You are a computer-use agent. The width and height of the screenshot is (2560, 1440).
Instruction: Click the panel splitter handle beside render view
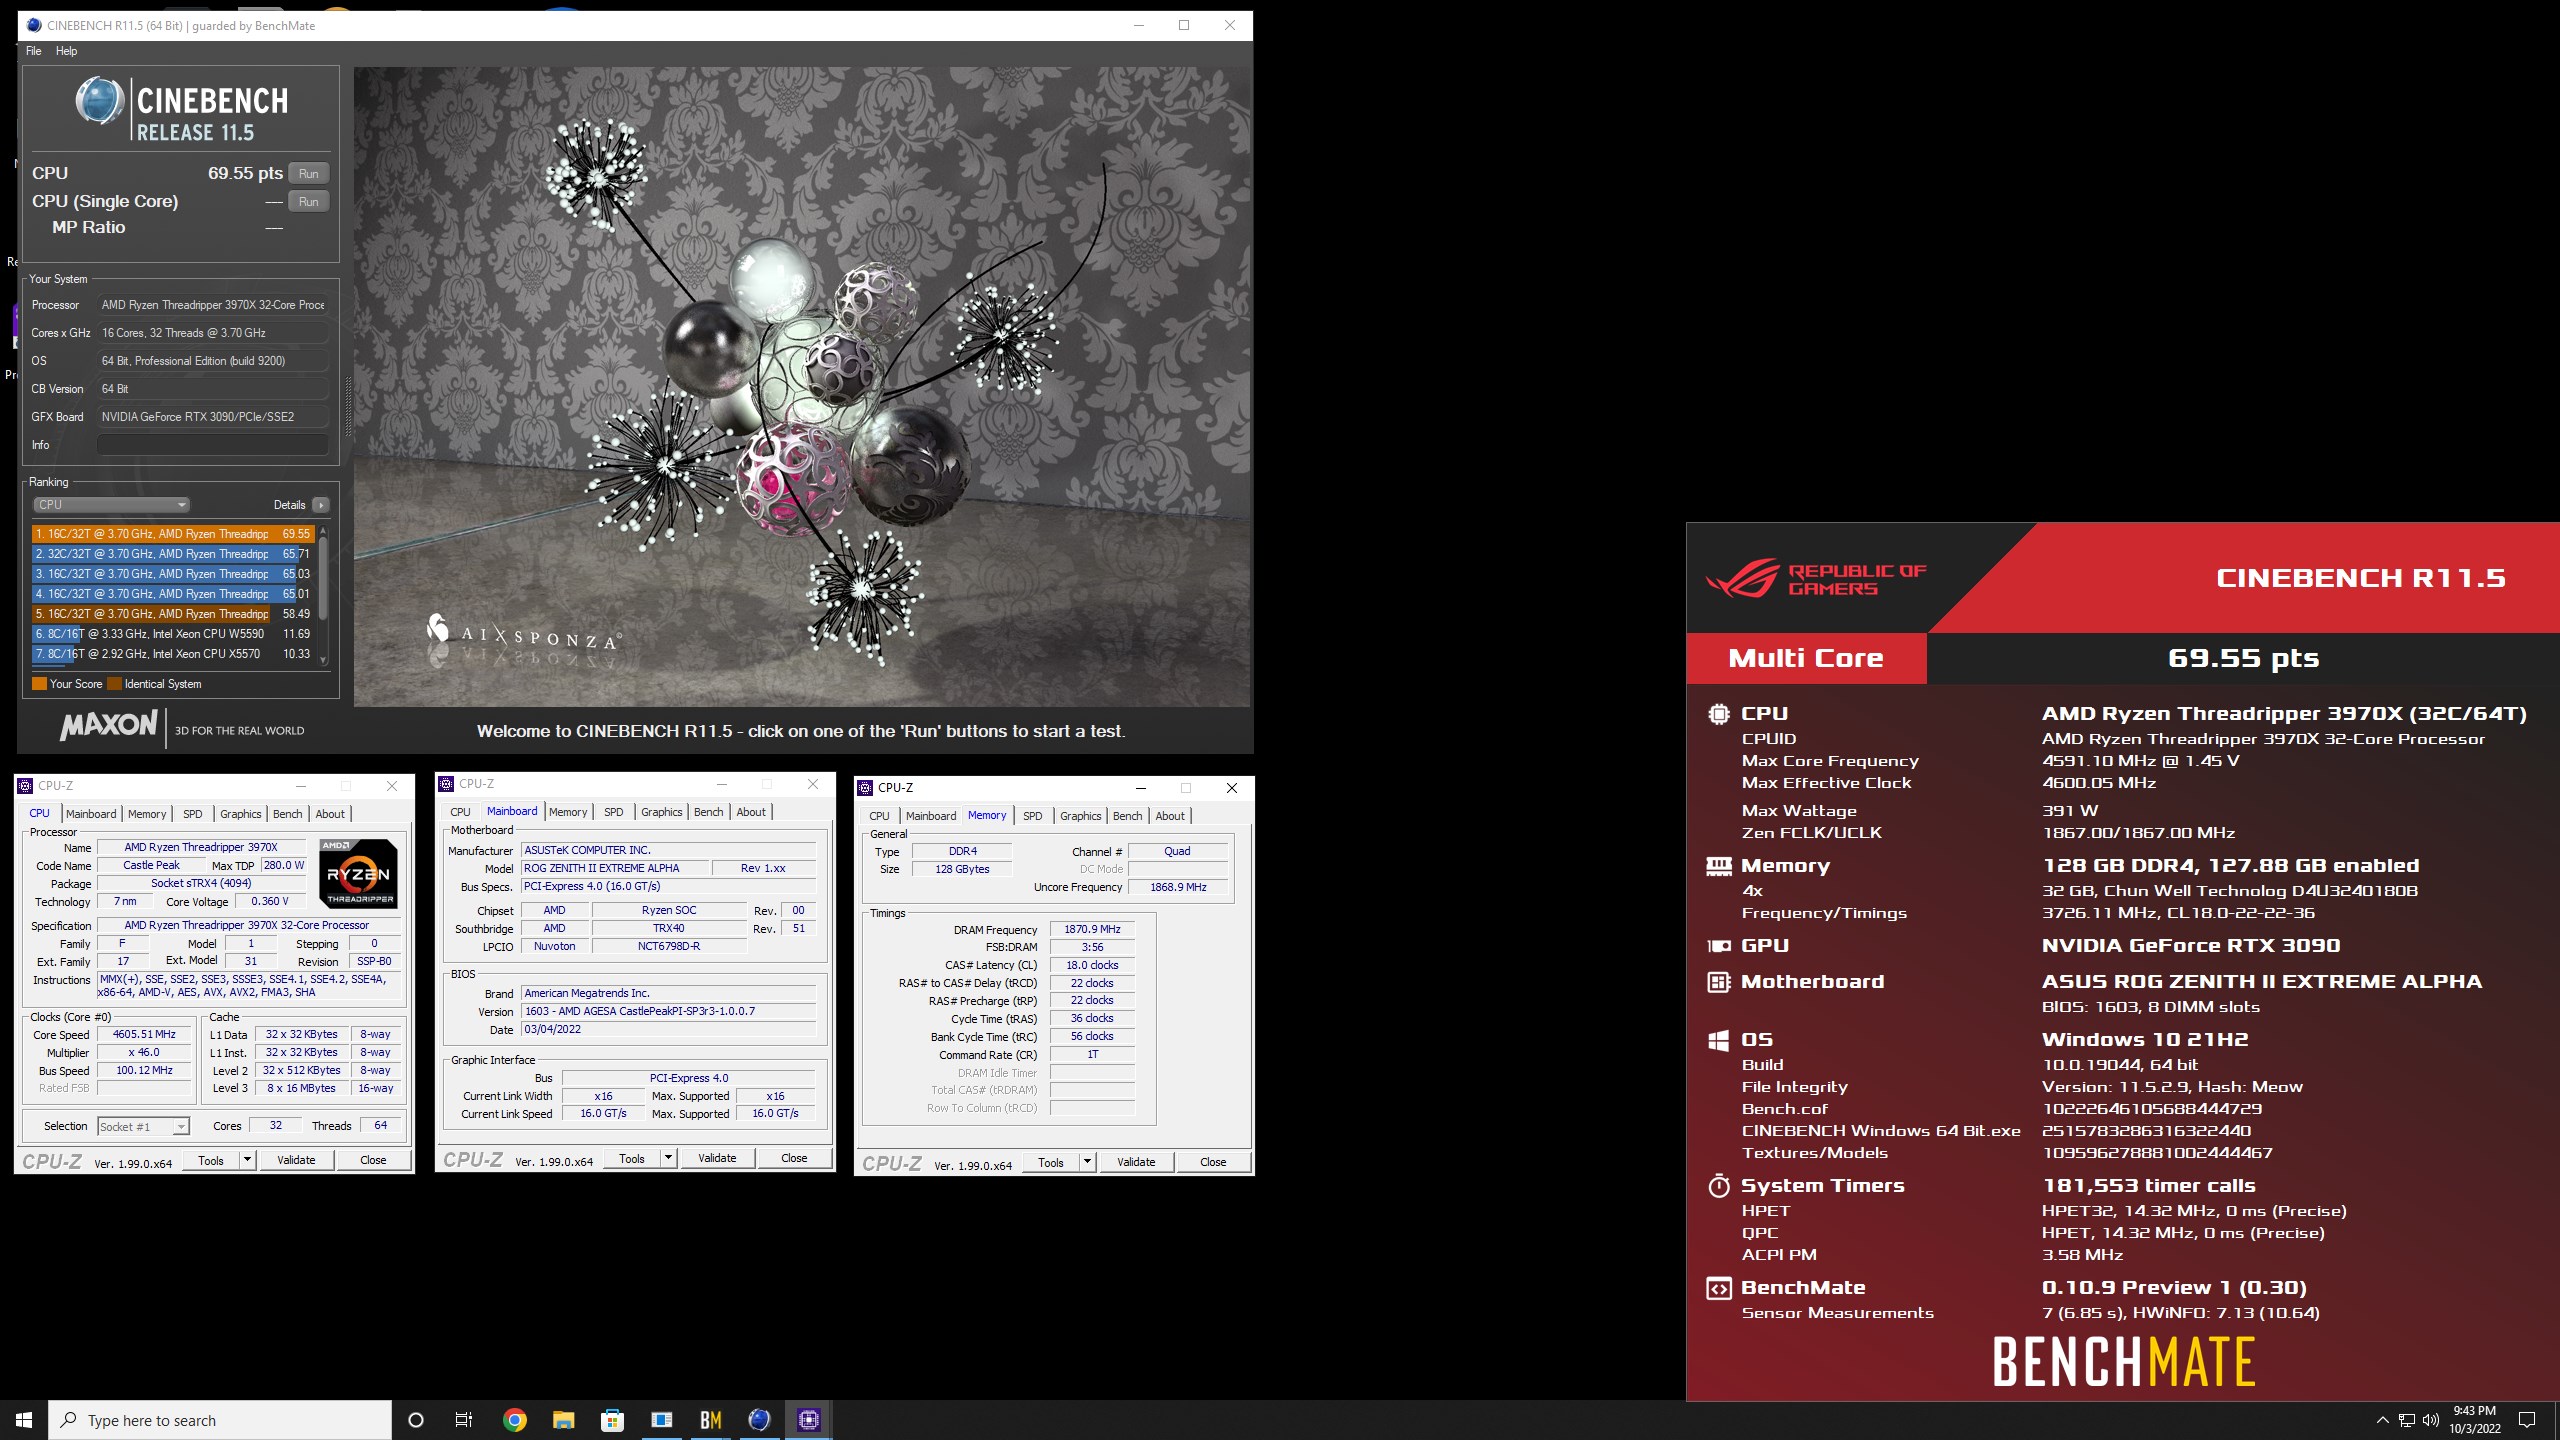coord(348,406)
